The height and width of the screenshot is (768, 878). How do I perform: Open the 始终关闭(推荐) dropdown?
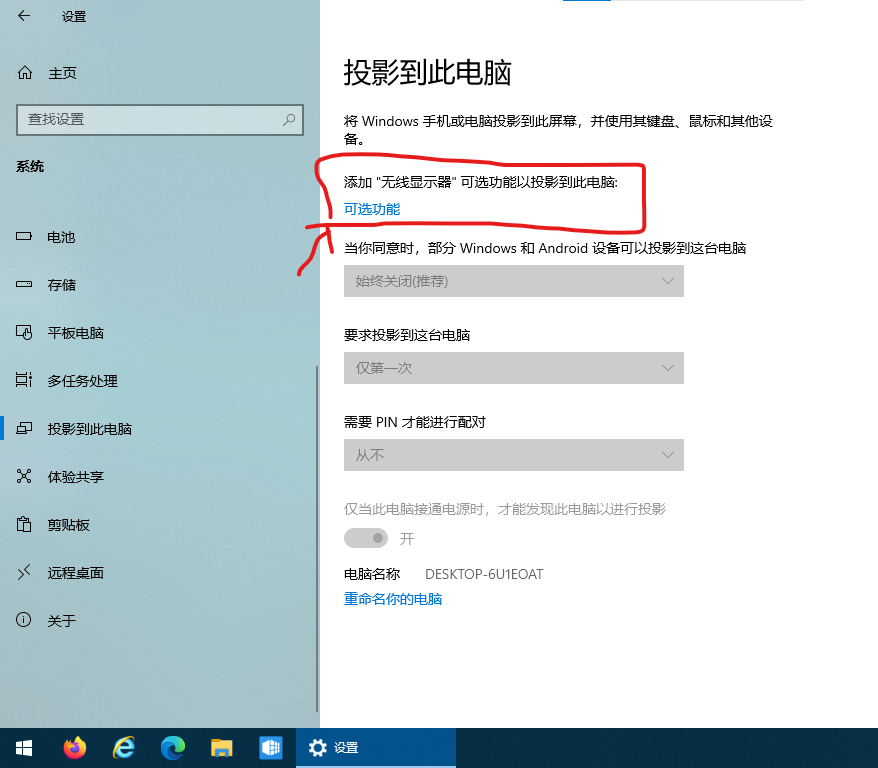tap(513, 281)
